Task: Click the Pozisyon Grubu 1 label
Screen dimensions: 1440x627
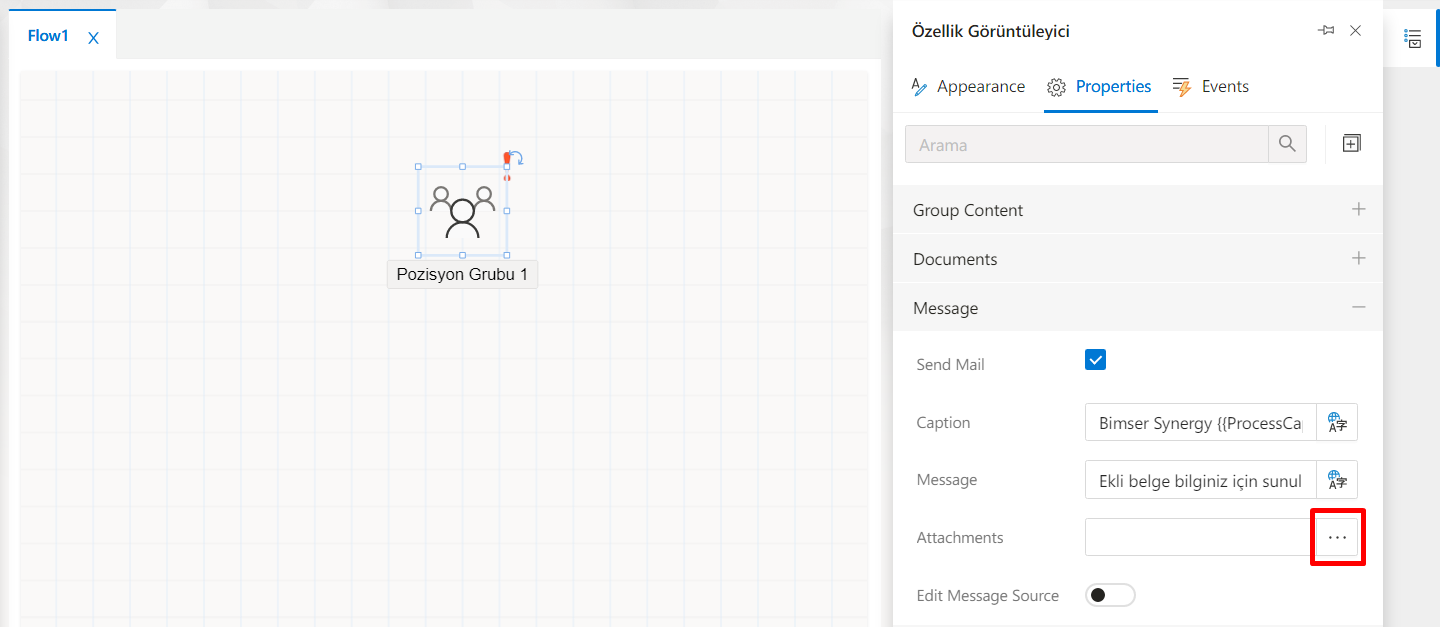Action: pos(462,274)
